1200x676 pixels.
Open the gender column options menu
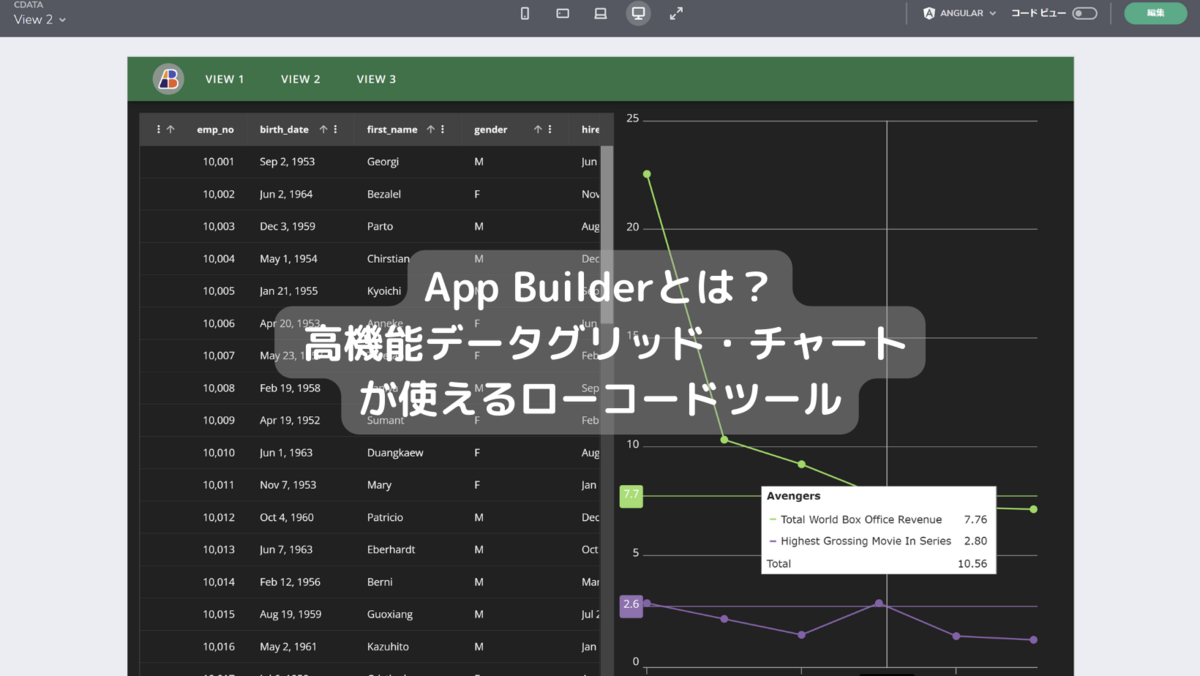pyautogui.click(x=550, y=129)
